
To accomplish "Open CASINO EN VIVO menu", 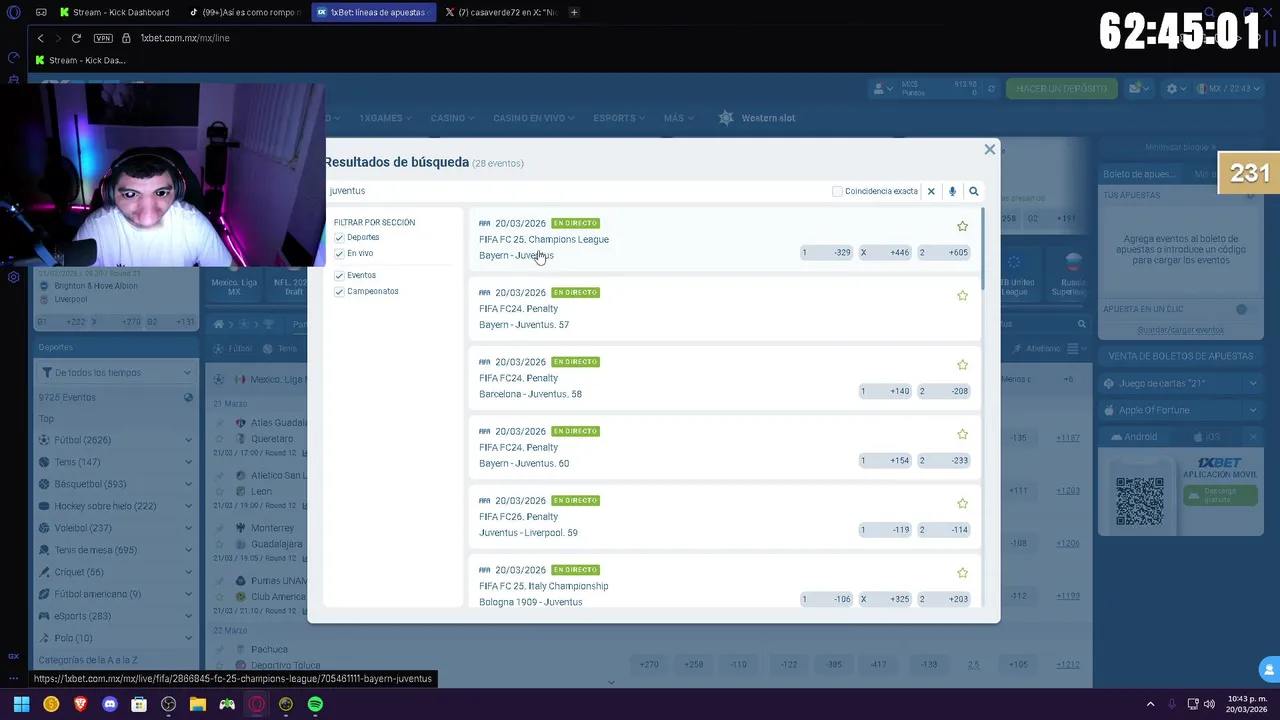I will [x=533, y=118].
